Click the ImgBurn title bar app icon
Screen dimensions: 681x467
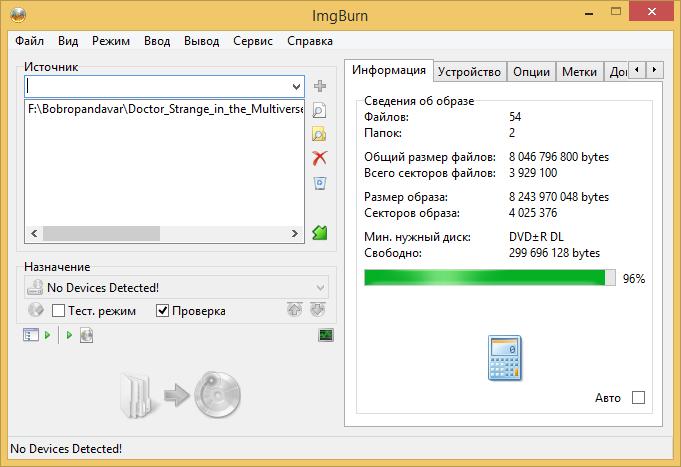tap(18, 15)
